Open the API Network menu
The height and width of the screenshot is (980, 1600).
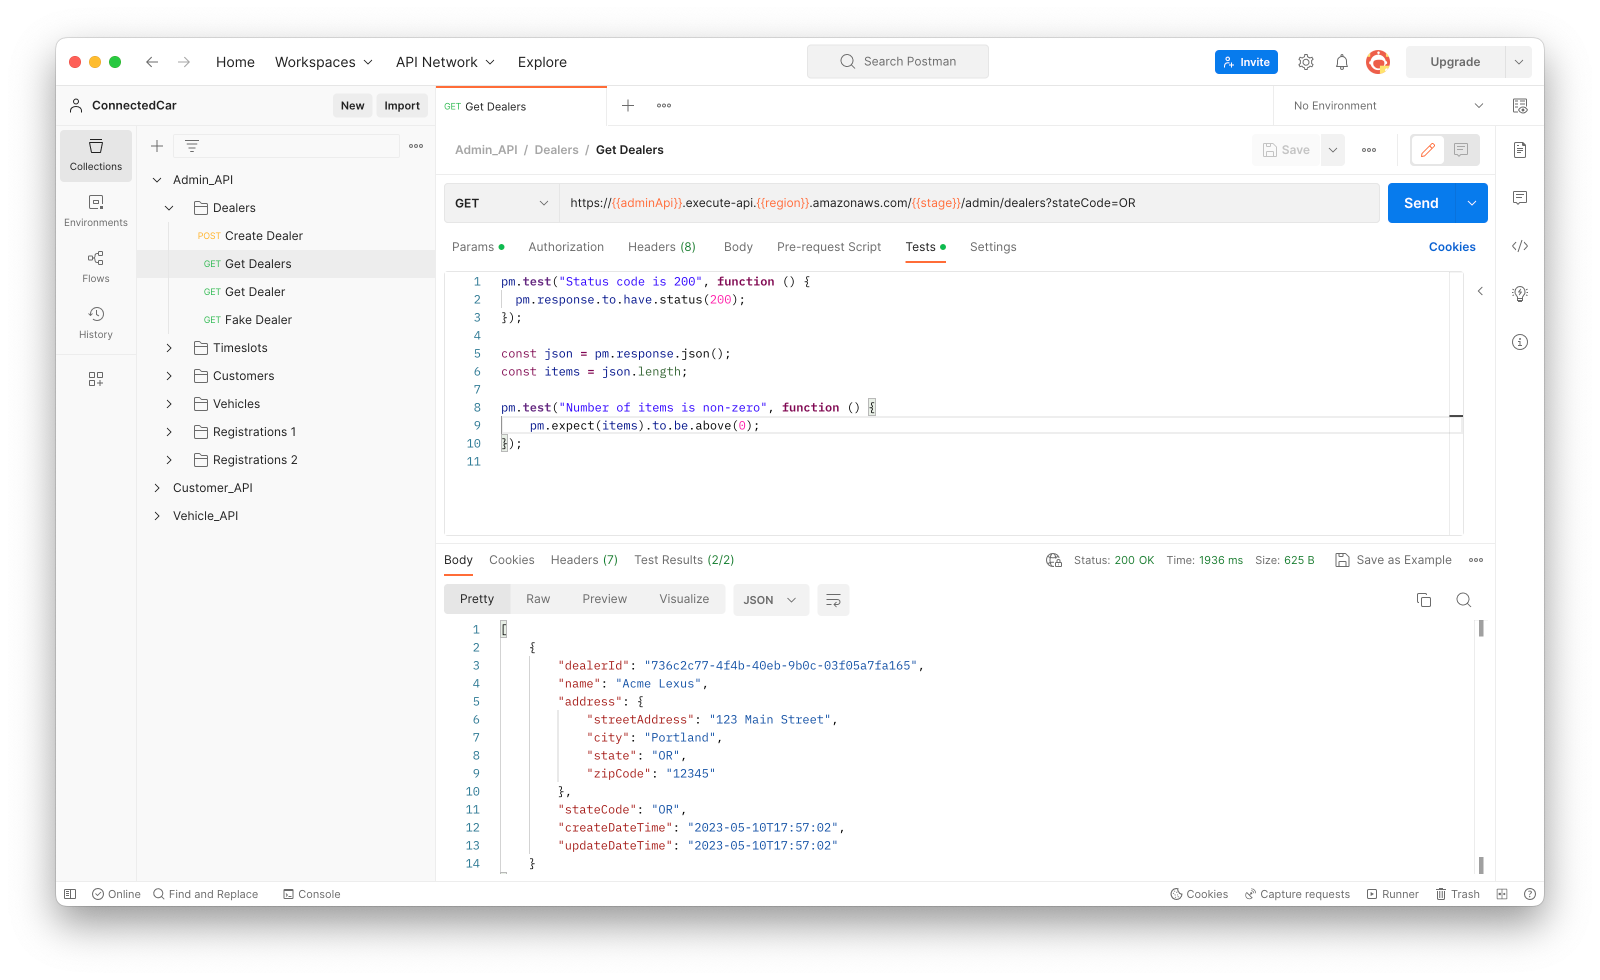445,62
